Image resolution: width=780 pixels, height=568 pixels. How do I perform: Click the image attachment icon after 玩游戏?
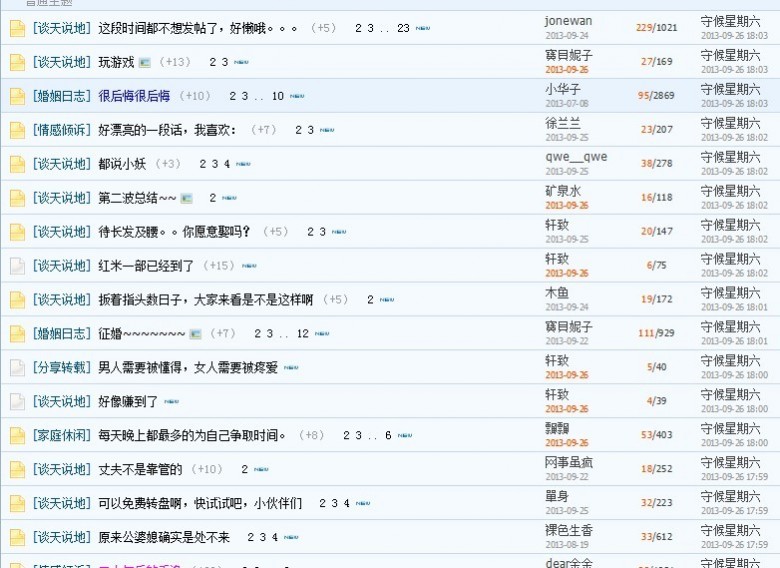pos(145,63)
